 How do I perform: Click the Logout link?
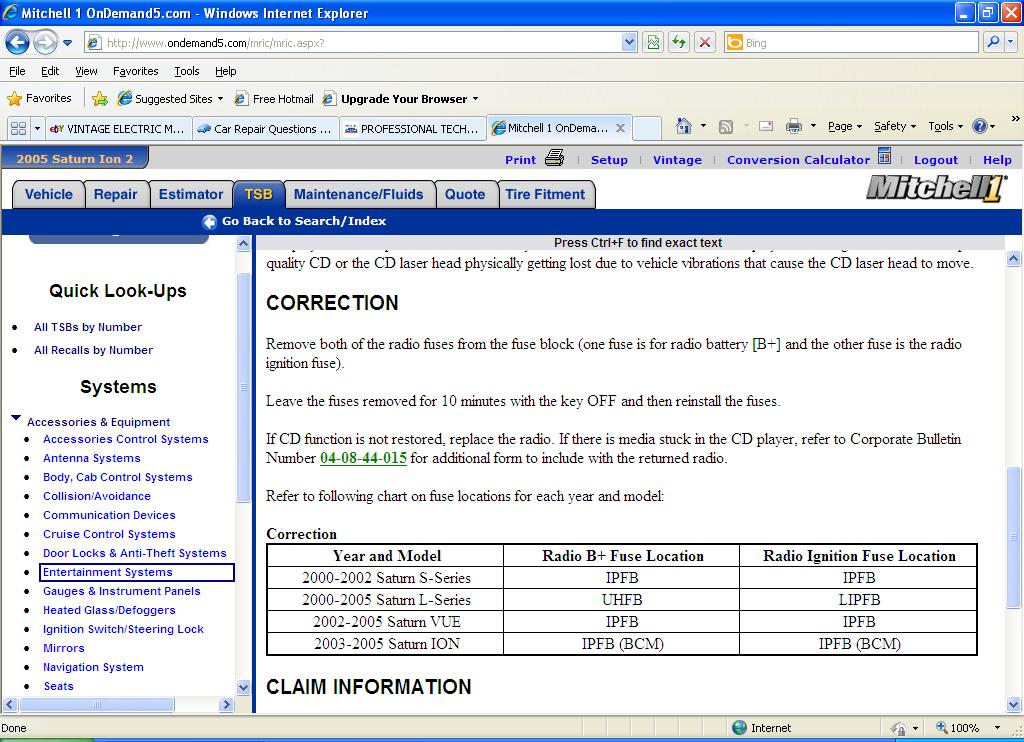pos(935,160)
